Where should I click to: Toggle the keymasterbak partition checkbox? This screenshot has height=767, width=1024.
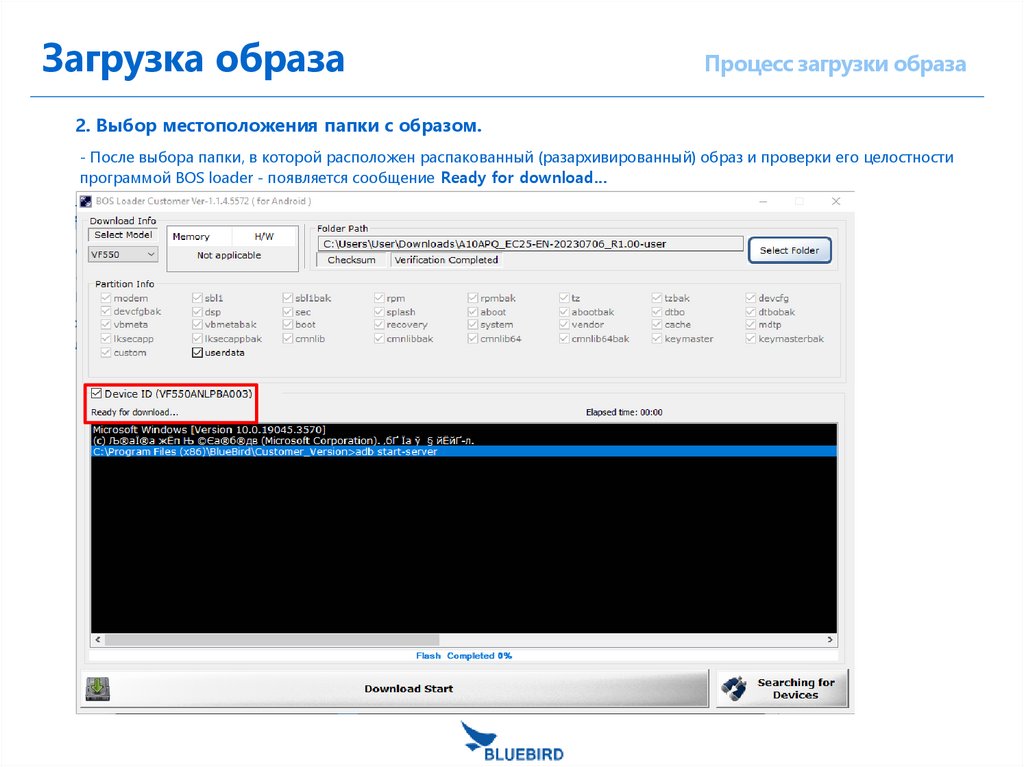coord(750,338)
